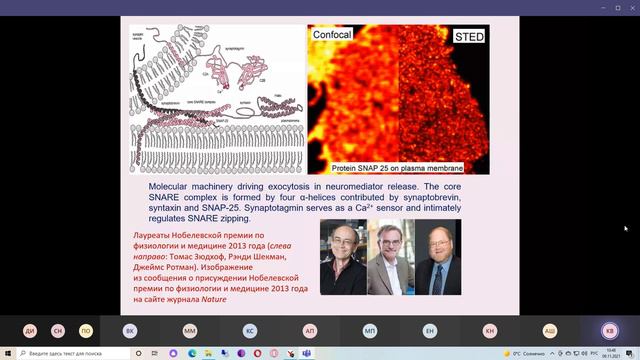Open the notification center icon
This screenshot has width=640, height=360.
(x=629, y=353)
